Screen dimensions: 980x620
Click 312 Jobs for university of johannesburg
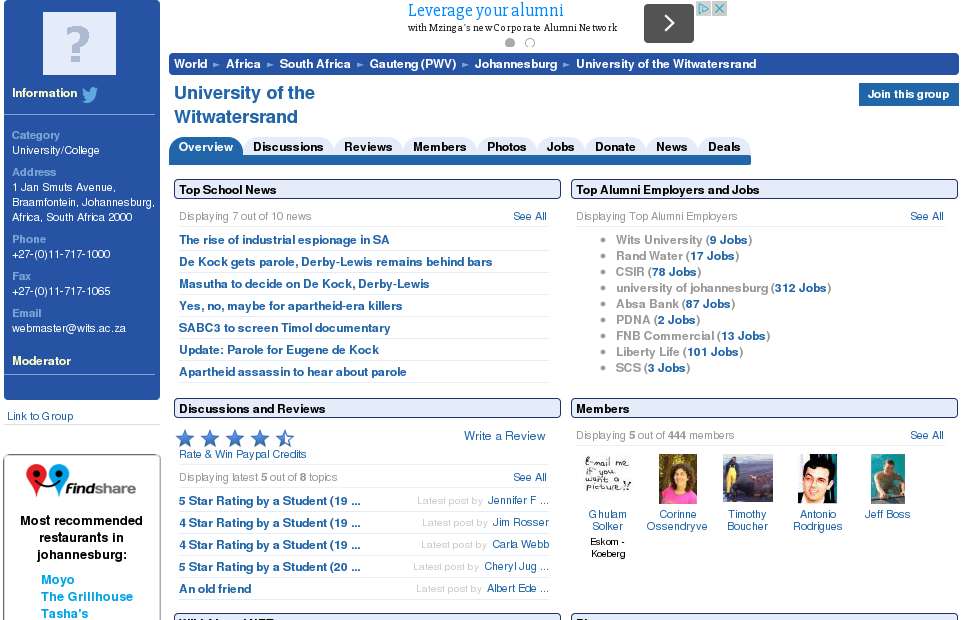point(801,288)
